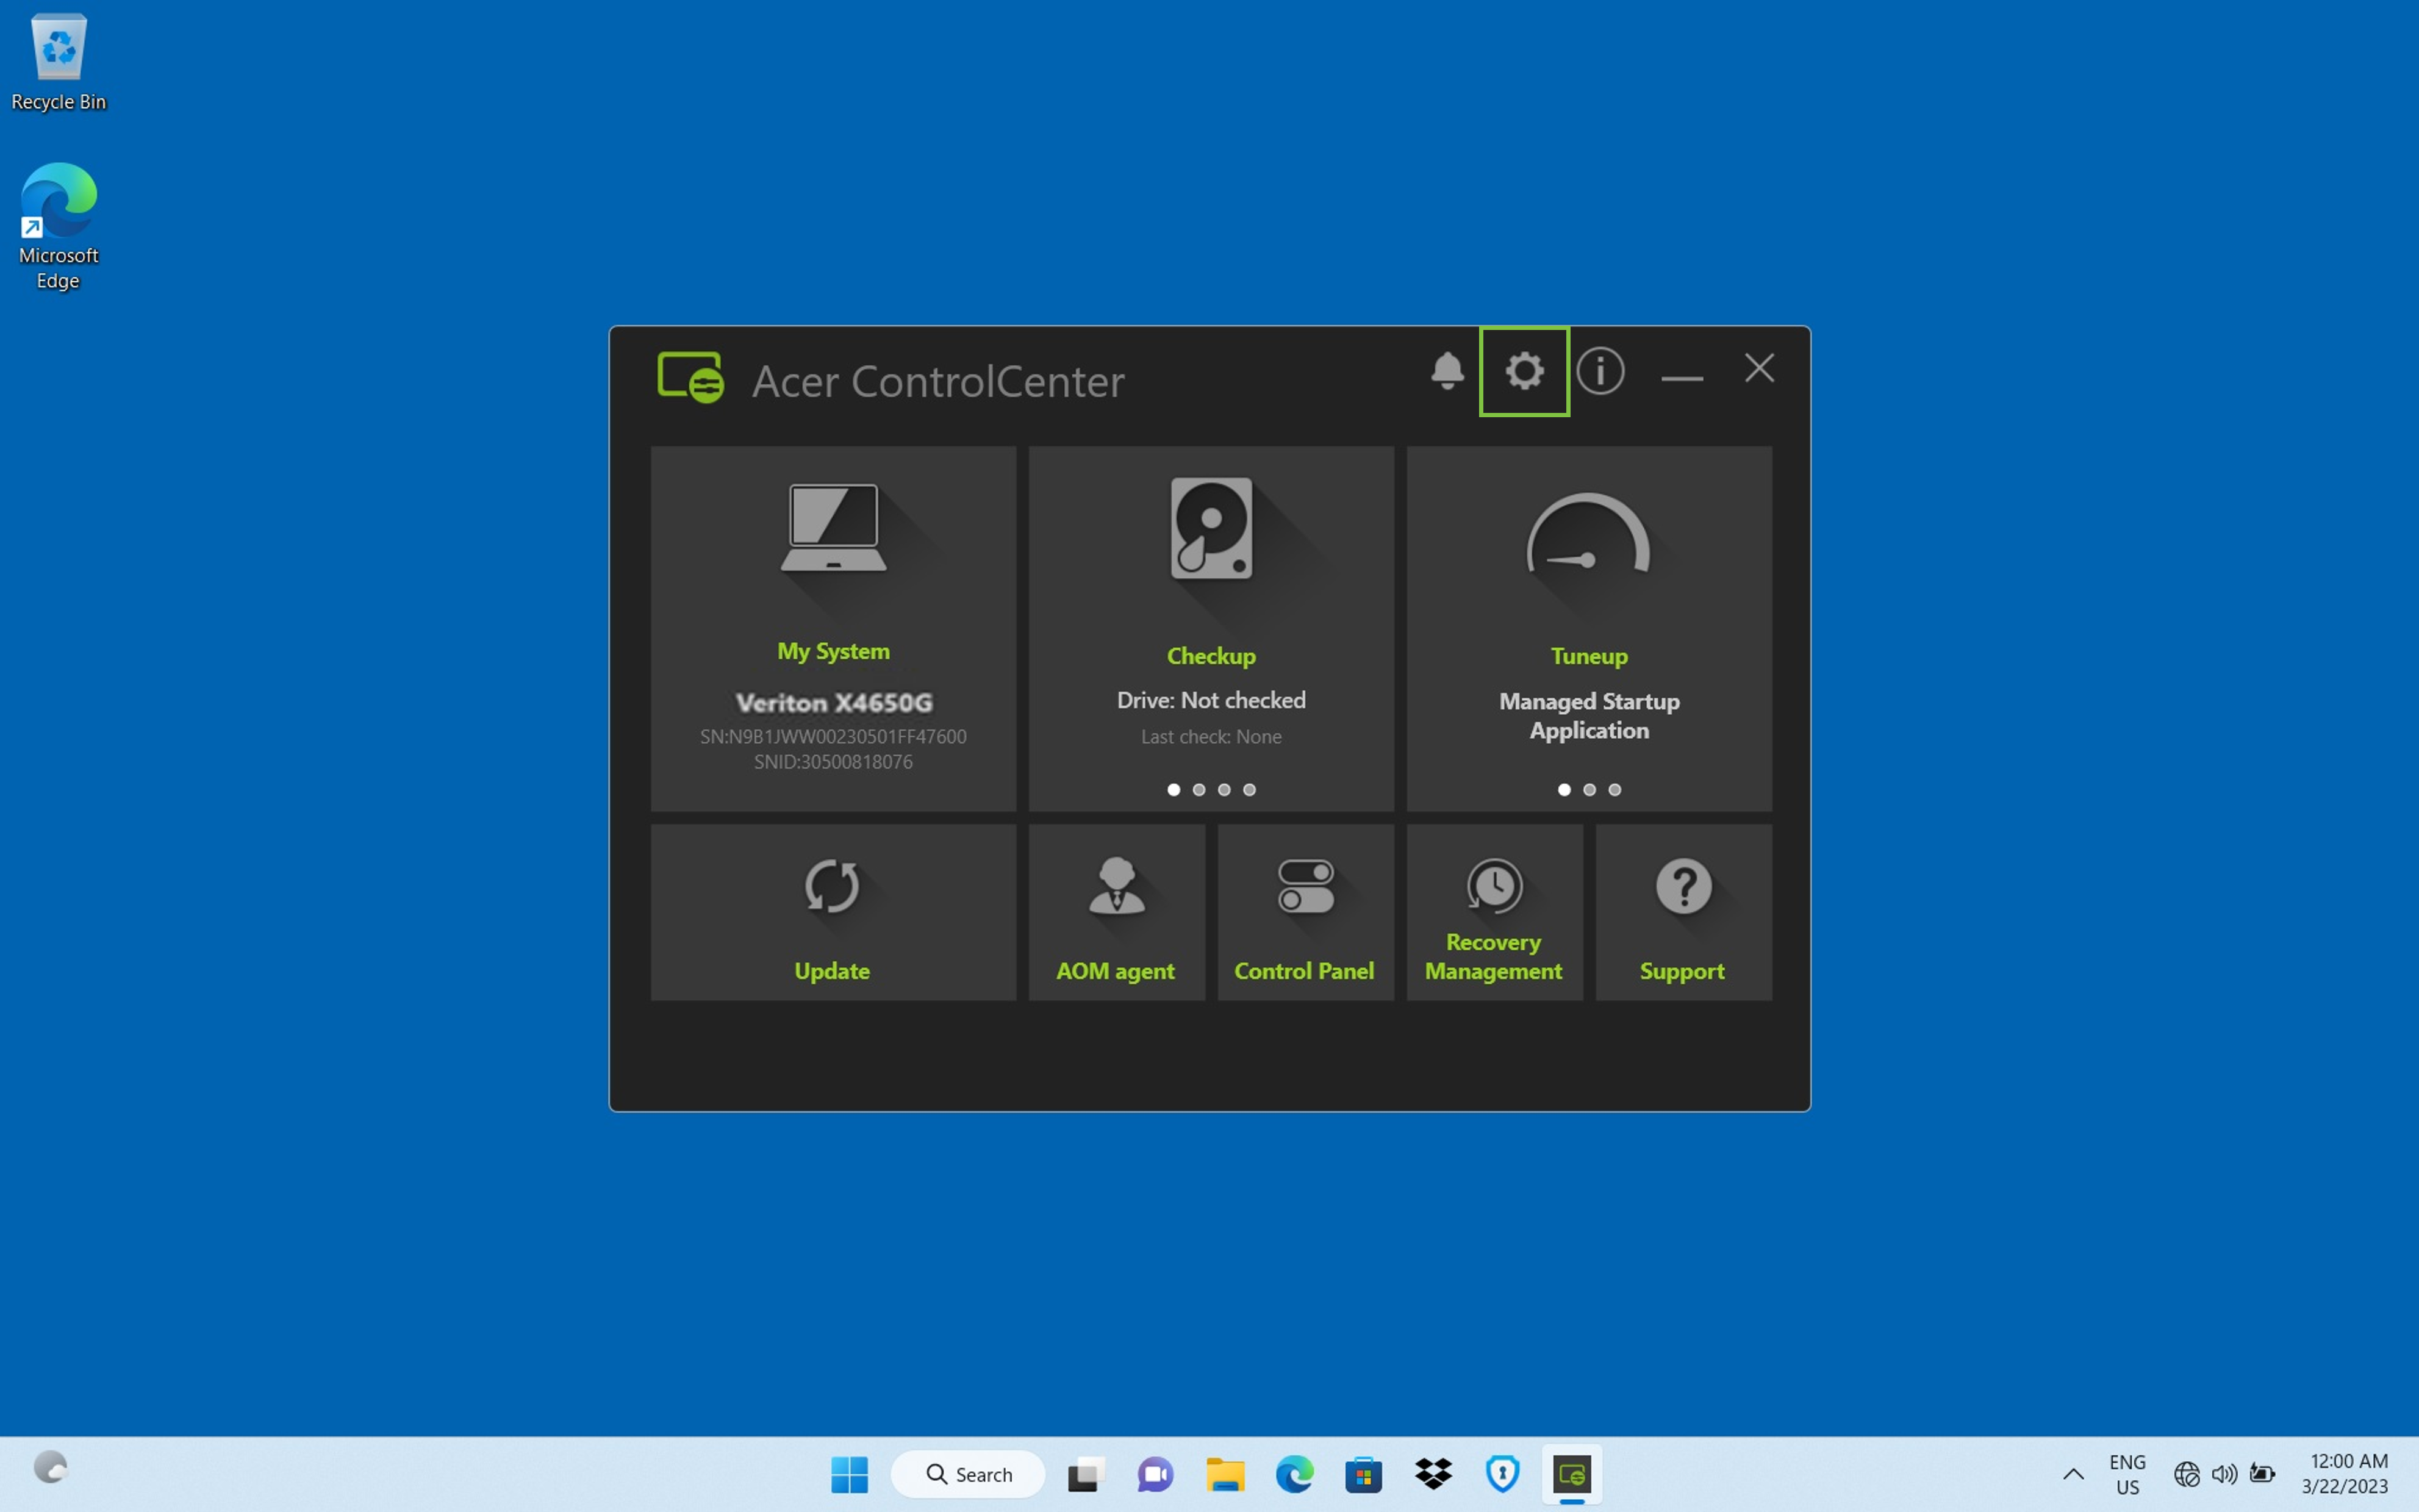Select second page dot in Tuneup
This screenshot has height=1512, width=2419.
[1589, 790]
